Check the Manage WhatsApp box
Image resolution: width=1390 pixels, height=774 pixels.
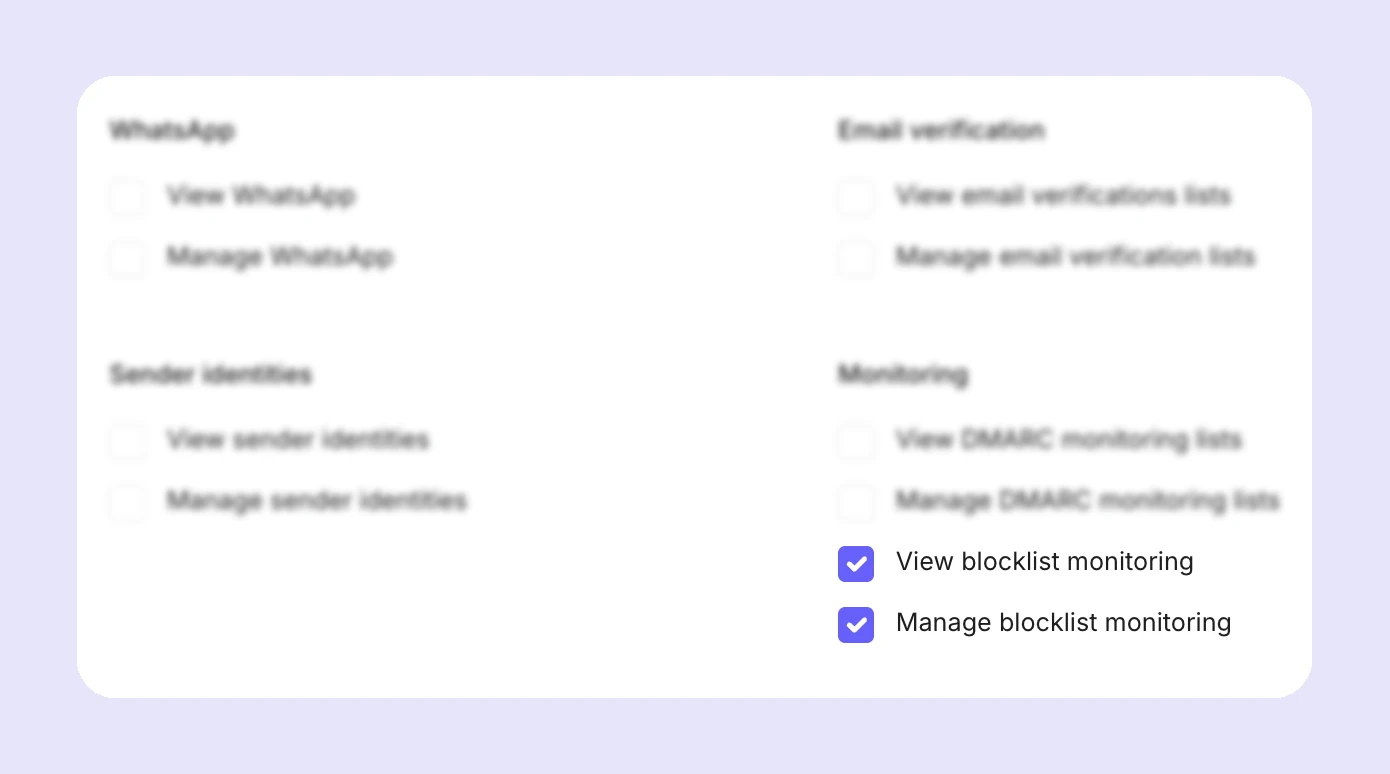[x=126, y=258]
